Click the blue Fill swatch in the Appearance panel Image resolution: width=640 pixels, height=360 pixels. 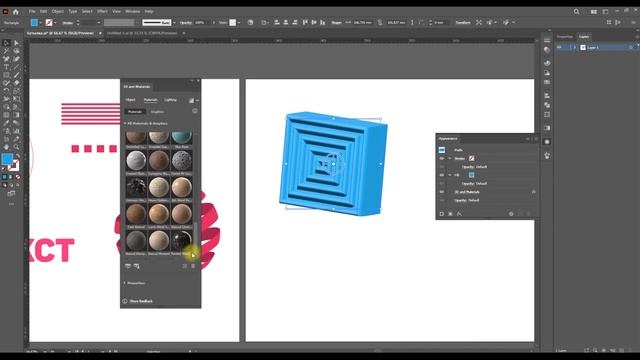(471, 175)
